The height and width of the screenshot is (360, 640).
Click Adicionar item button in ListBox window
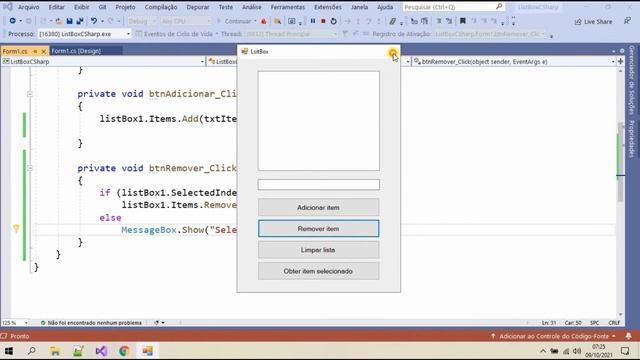coord(318,207)
